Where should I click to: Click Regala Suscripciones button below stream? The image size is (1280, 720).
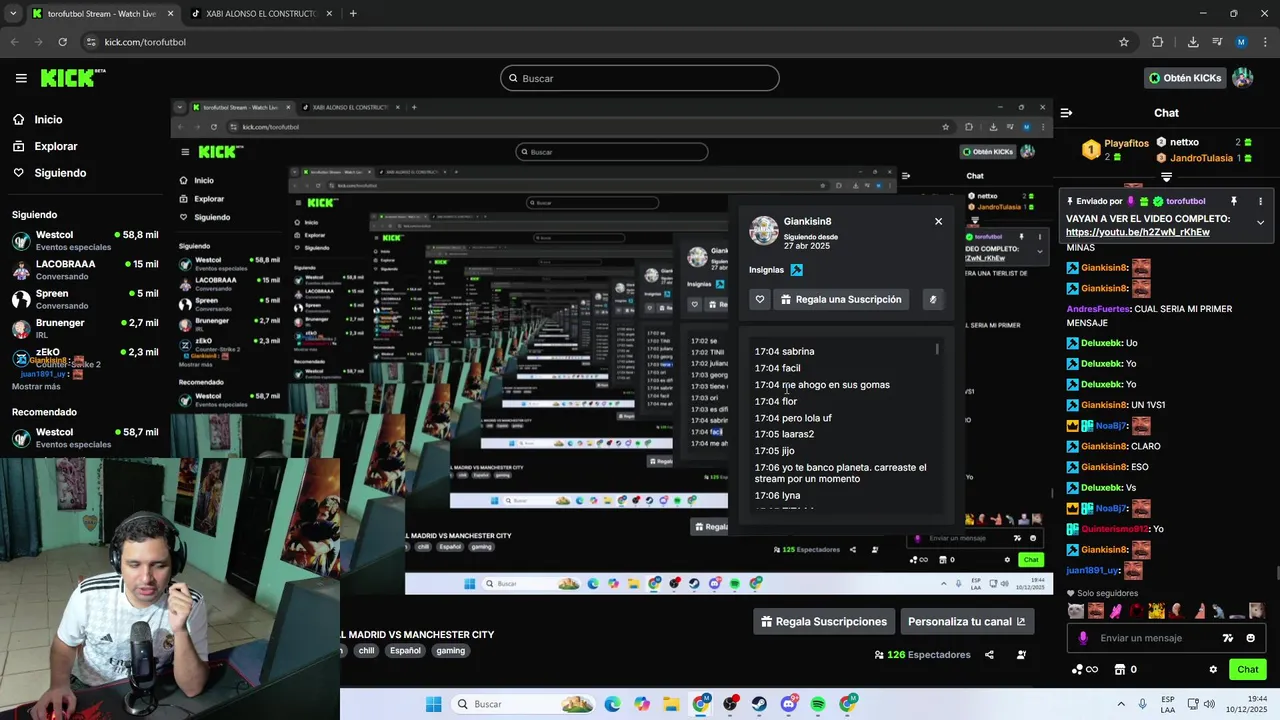pos(823,621)
